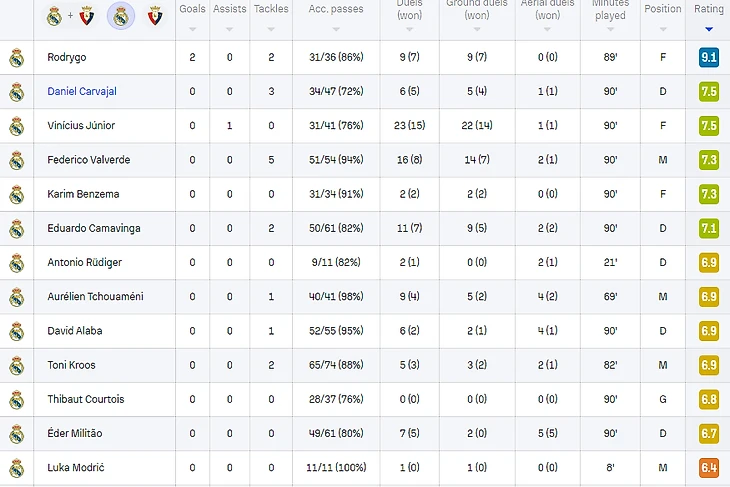Select the highlighted Real Madrid team filter
This screenshot has width=730, height=487.
tap(121, 16)
